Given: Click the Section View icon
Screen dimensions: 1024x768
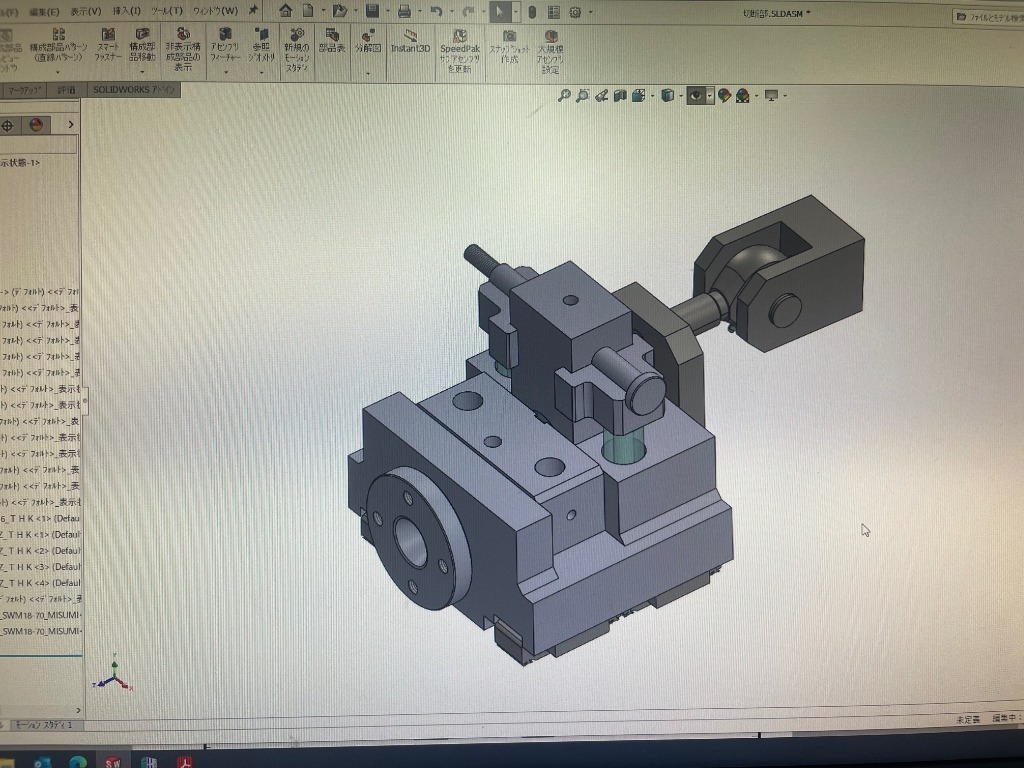Looking at the screenshot, I should click(x=620, y=96).
